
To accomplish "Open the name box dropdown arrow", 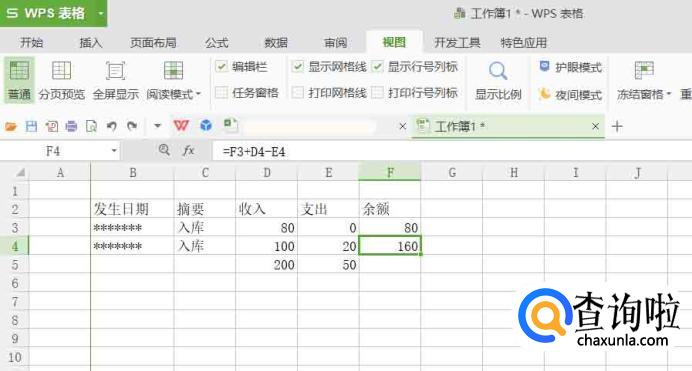I will point(114,151).
